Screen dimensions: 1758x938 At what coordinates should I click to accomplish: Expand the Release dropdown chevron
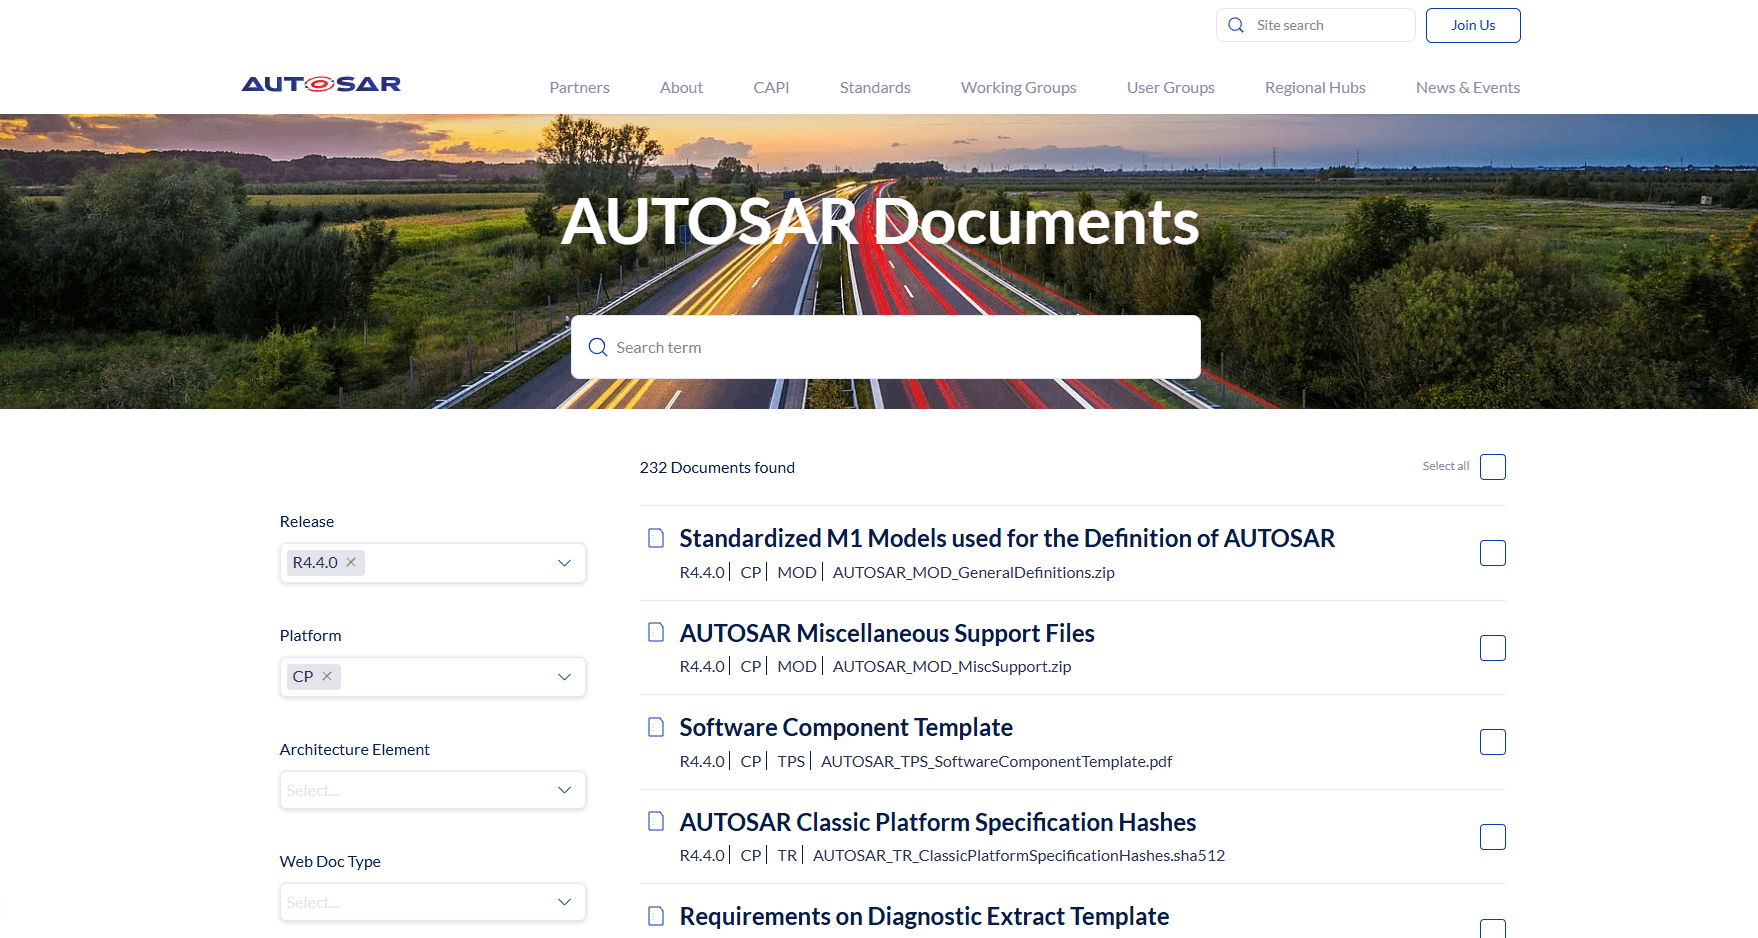[564, 563]
